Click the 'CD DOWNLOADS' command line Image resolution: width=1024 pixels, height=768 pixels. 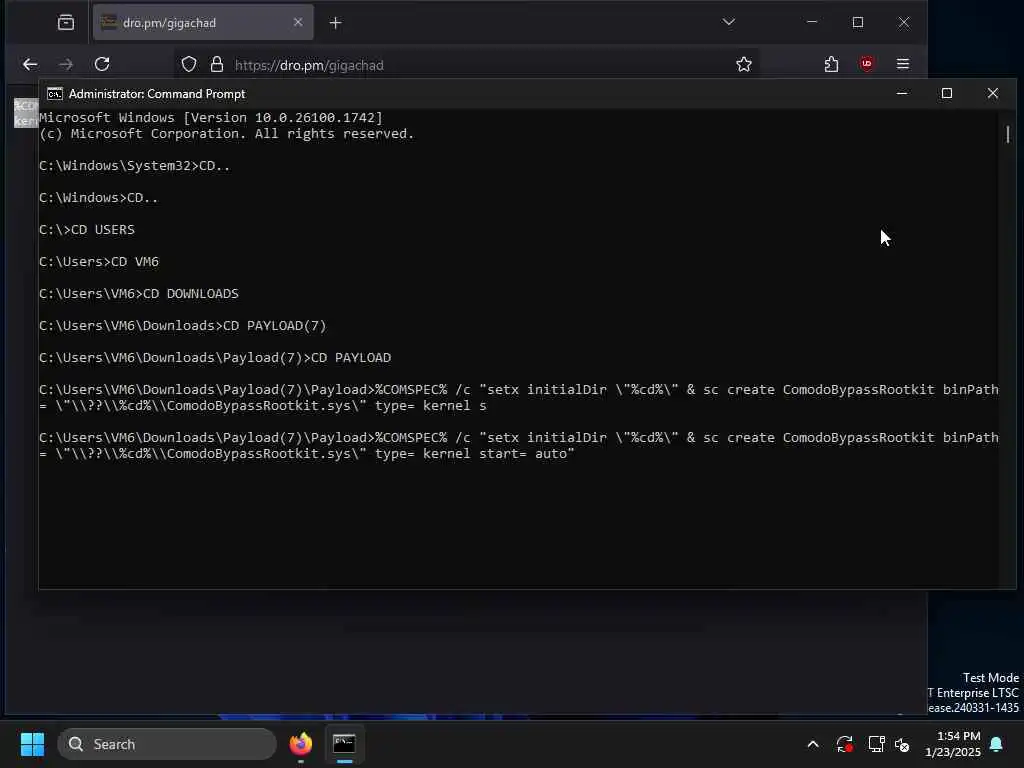pyautogui.click(x=138, y=294)
